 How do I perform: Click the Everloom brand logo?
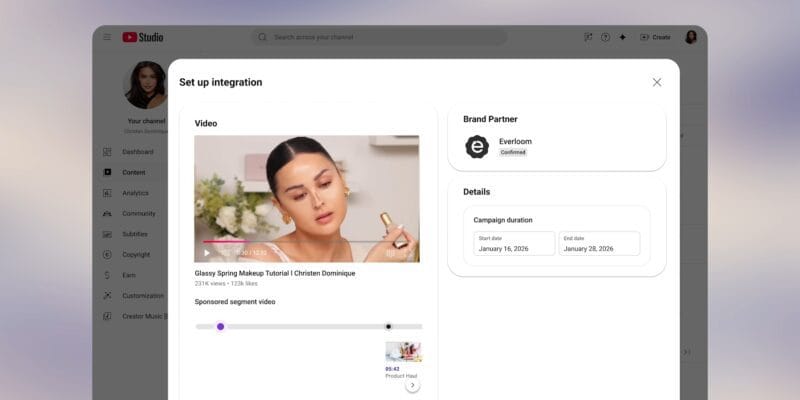tap(477, 147)
